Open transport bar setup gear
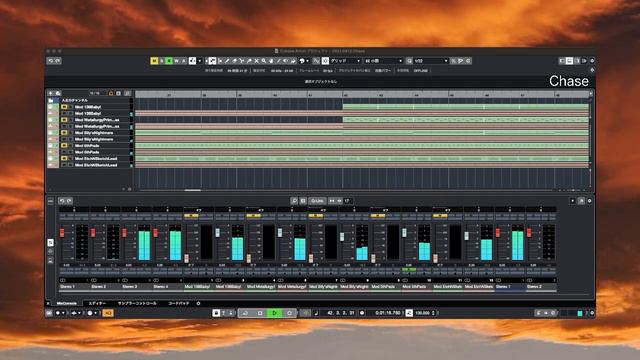Screen dimensions: 640x360 (592, 313)
